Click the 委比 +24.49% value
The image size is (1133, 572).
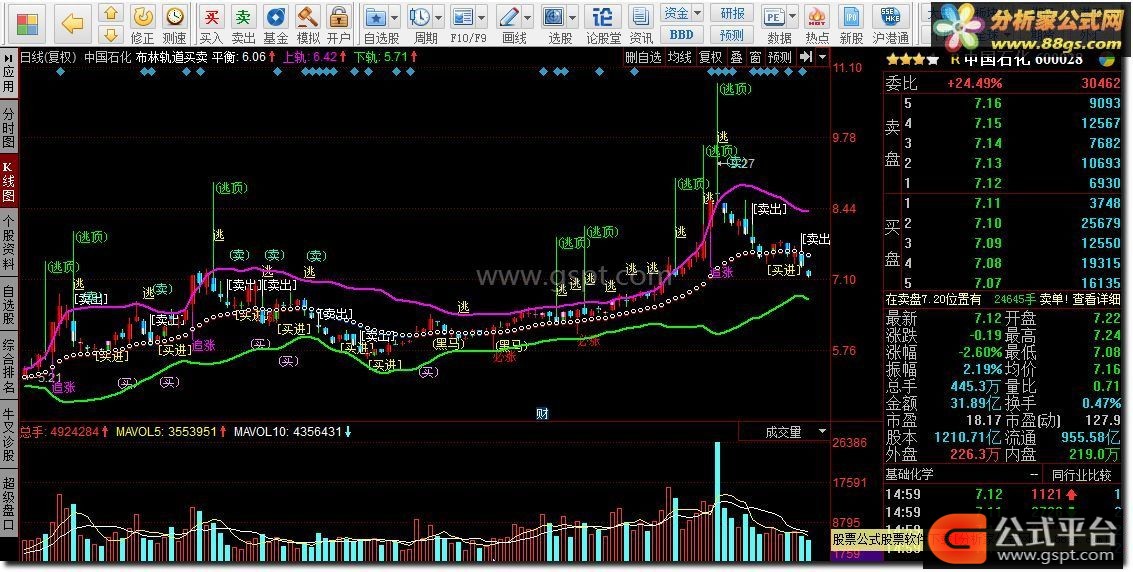[x=974, y=84]
